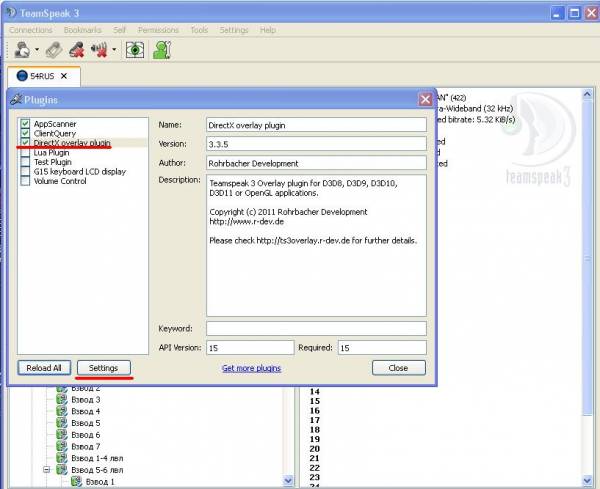The image size is (600, 489).
Task: Select 'DirectX overlay plugin' list entry
Action: pos(72,143)
